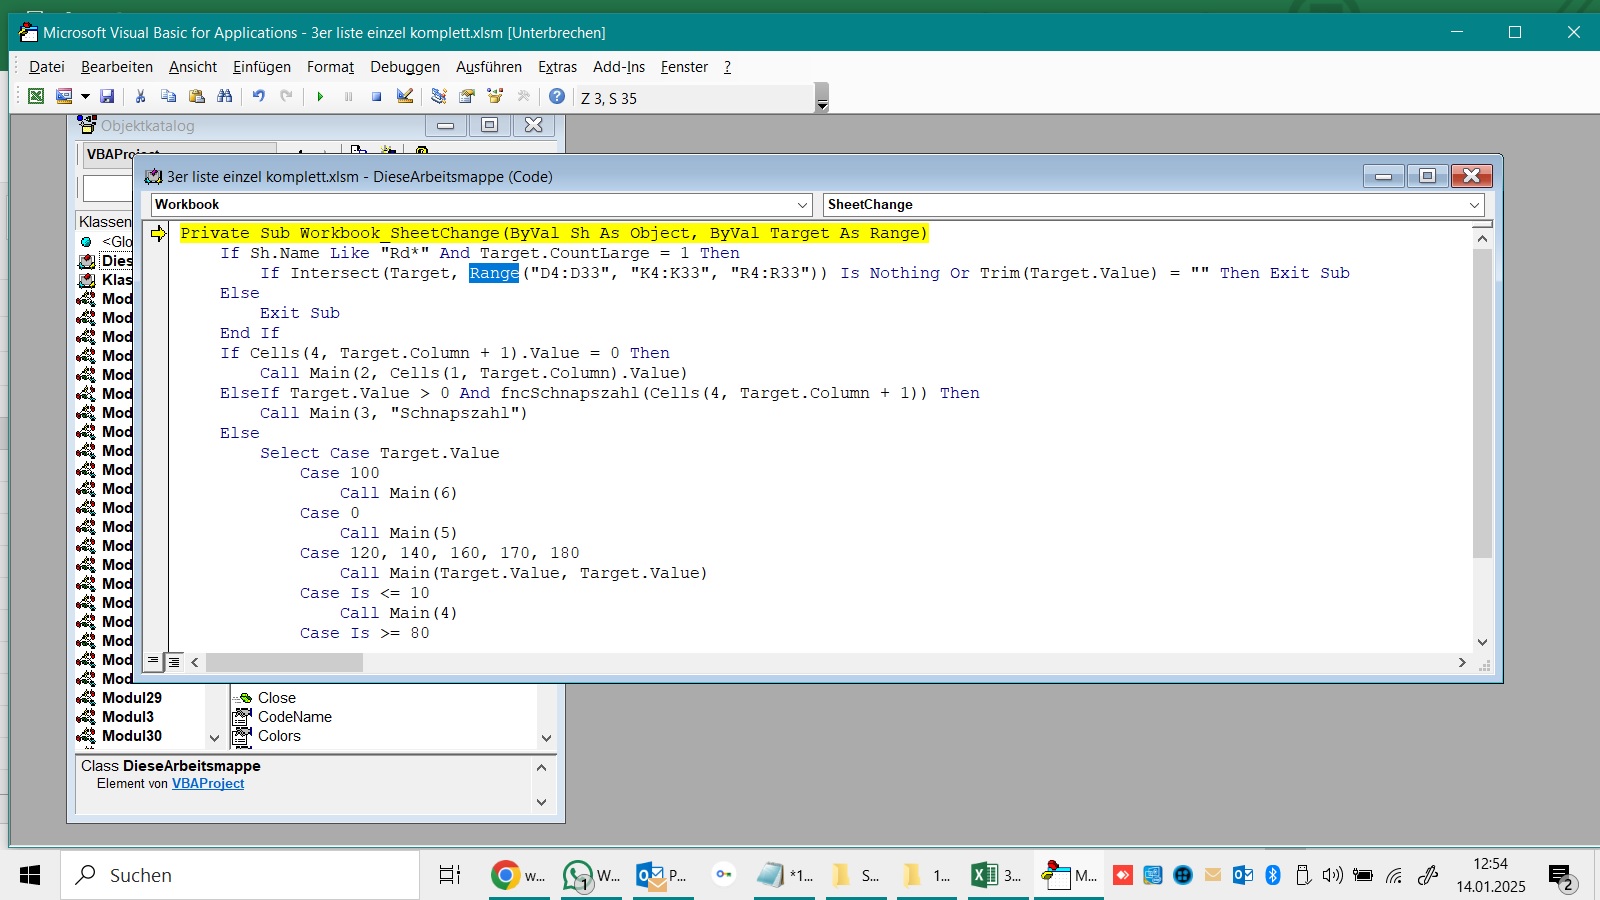Switch to WhatsApp in the taskbar
This screenshot has height=900, width=1600.
[x=590, y=875]
